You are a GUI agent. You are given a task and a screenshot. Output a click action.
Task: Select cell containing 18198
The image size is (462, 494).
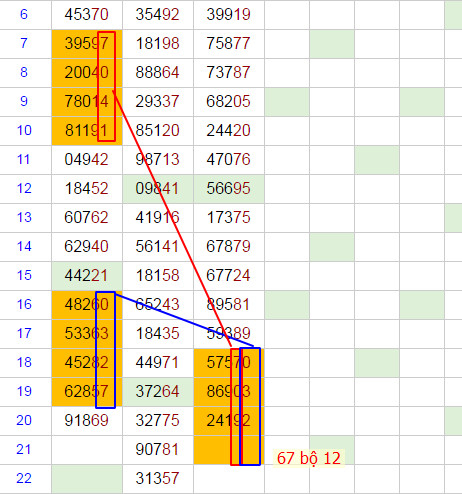158,44
